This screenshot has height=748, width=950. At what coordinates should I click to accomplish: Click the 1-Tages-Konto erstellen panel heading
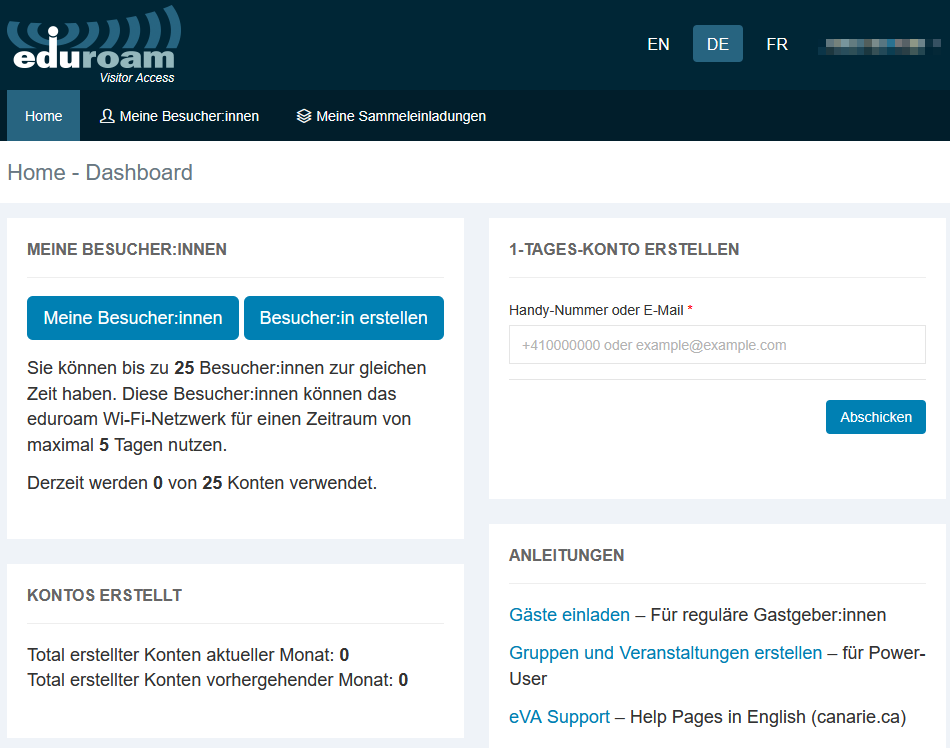point(624,249)
